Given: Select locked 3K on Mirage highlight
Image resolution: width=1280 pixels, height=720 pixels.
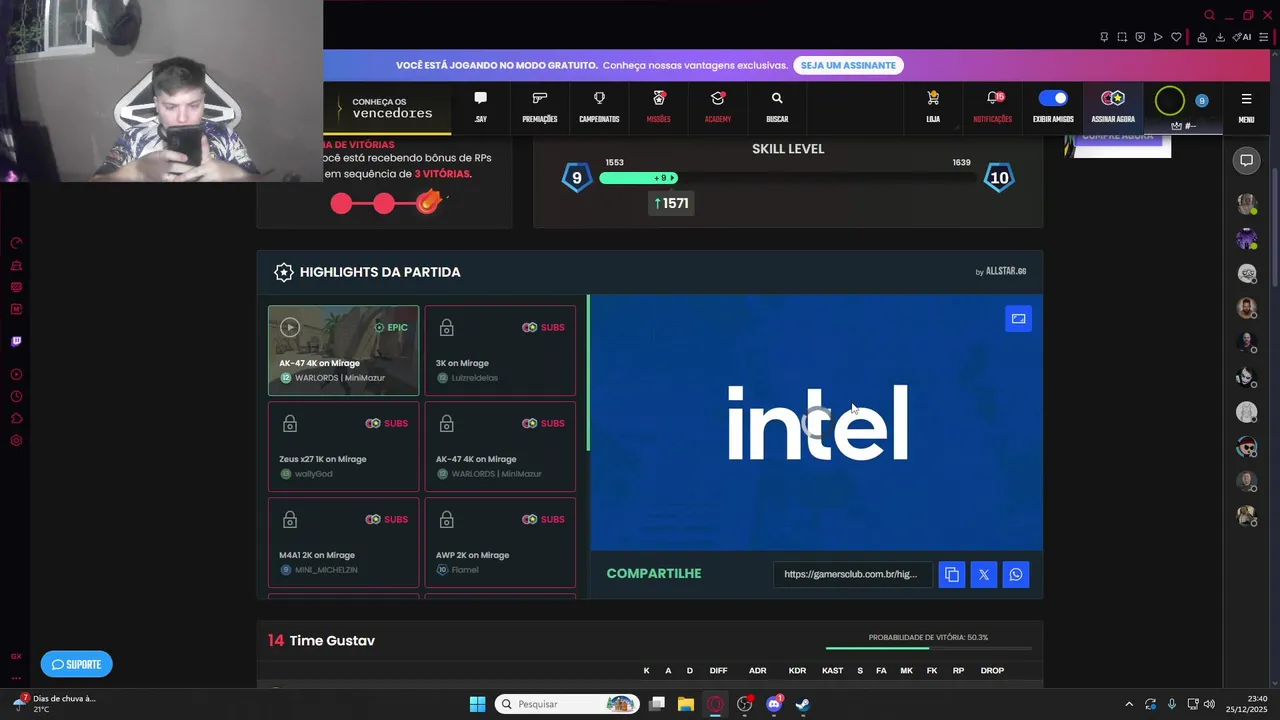Looking at the screenshot, I should pyautogui.click(x=500, y=351).
